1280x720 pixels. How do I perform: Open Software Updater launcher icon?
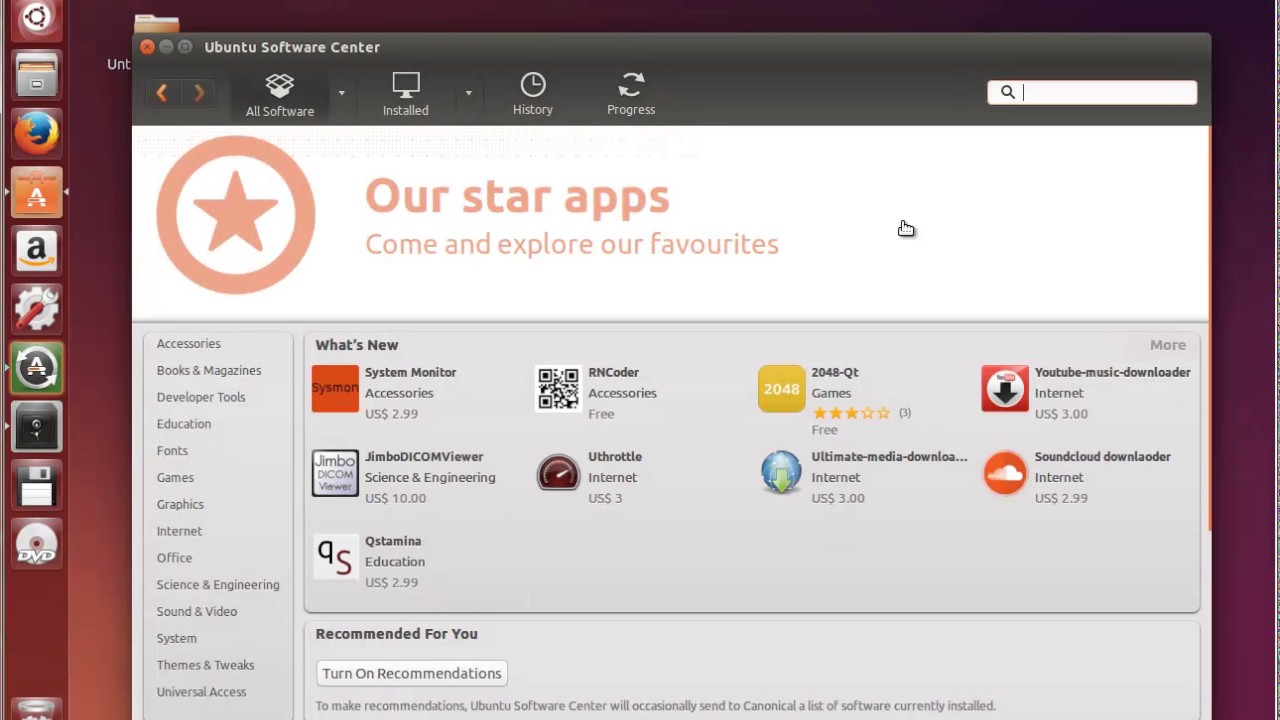(x=37, y=368)
